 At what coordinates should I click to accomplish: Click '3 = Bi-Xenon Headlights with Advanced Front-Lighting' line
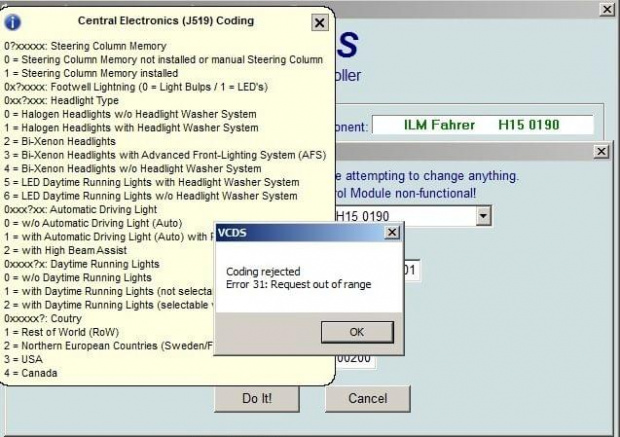(165, 155)
